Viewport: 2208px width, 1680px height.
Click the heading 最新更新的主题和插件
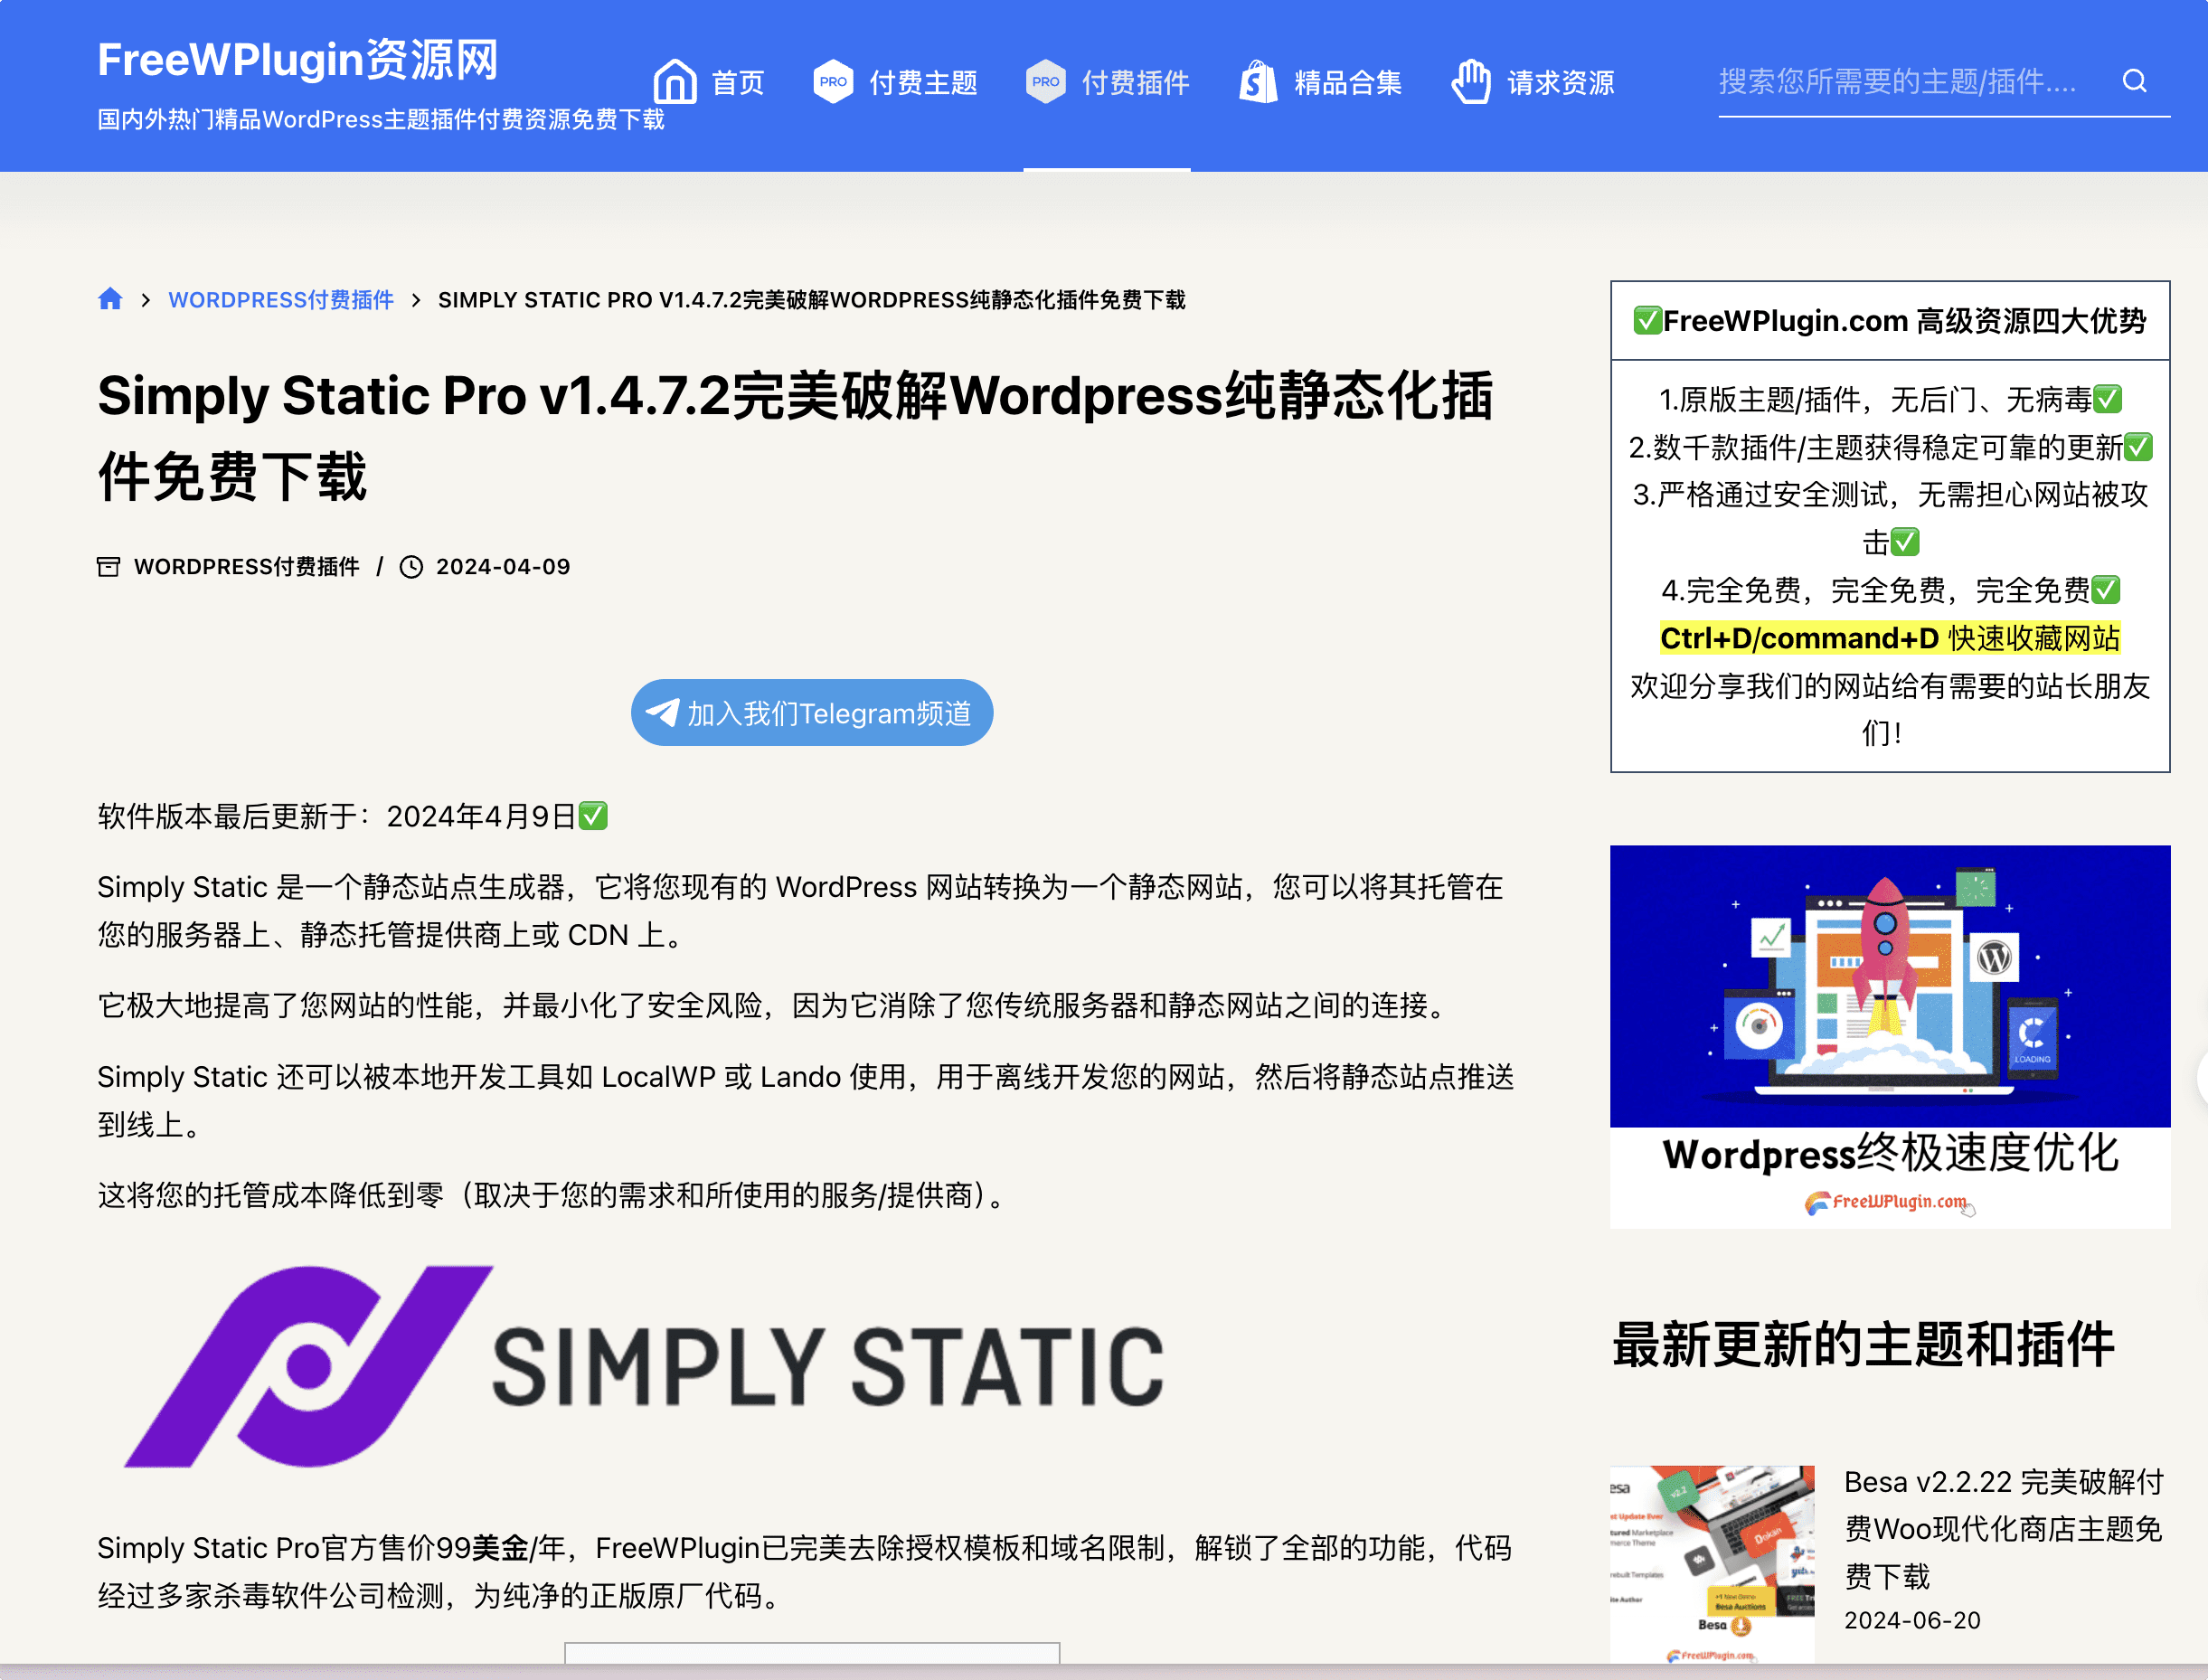tap(1864, 1345)
